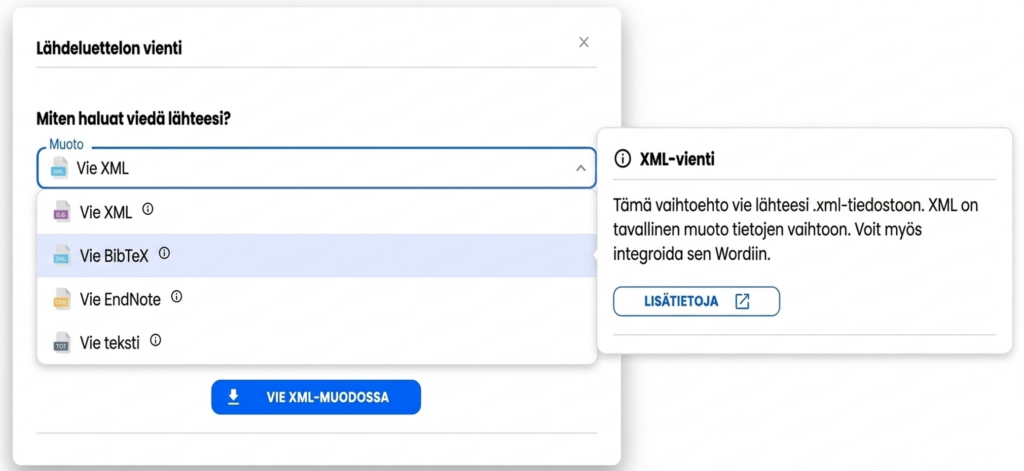Click the download arrow icon on export button

[233, 397]
